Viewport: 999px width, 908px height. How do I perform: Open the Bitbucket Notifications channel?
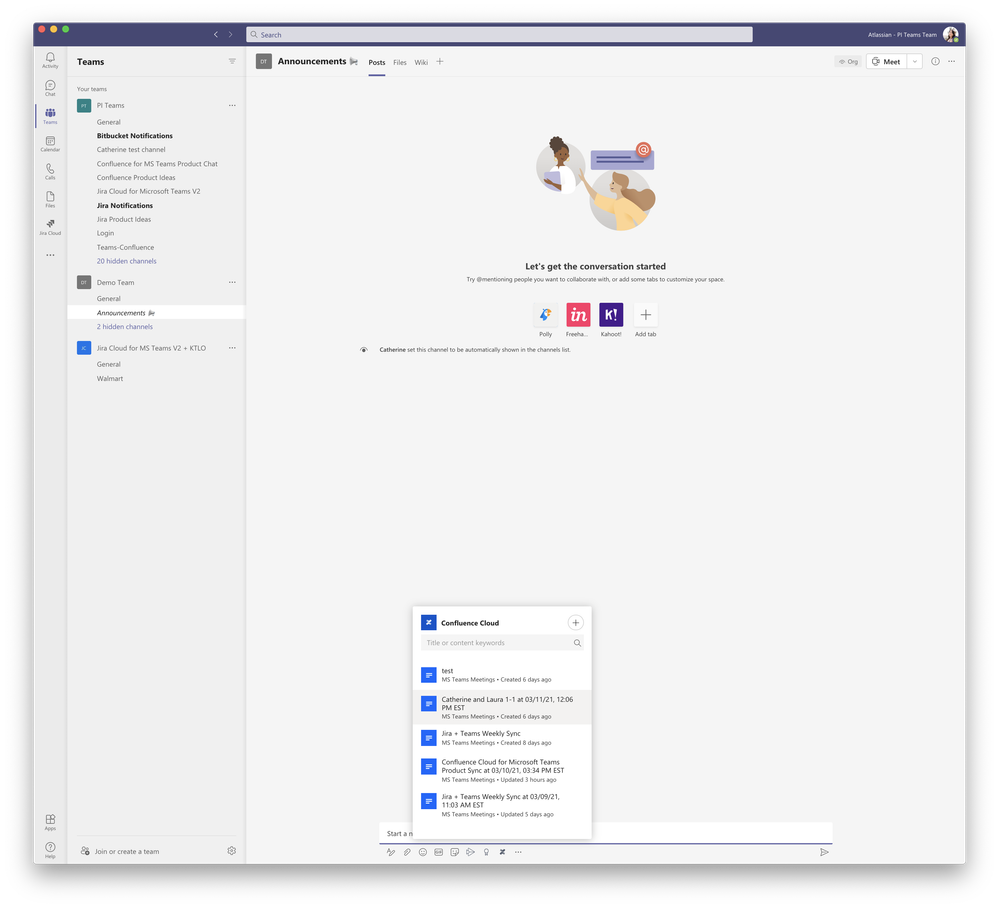pos(134,136)
